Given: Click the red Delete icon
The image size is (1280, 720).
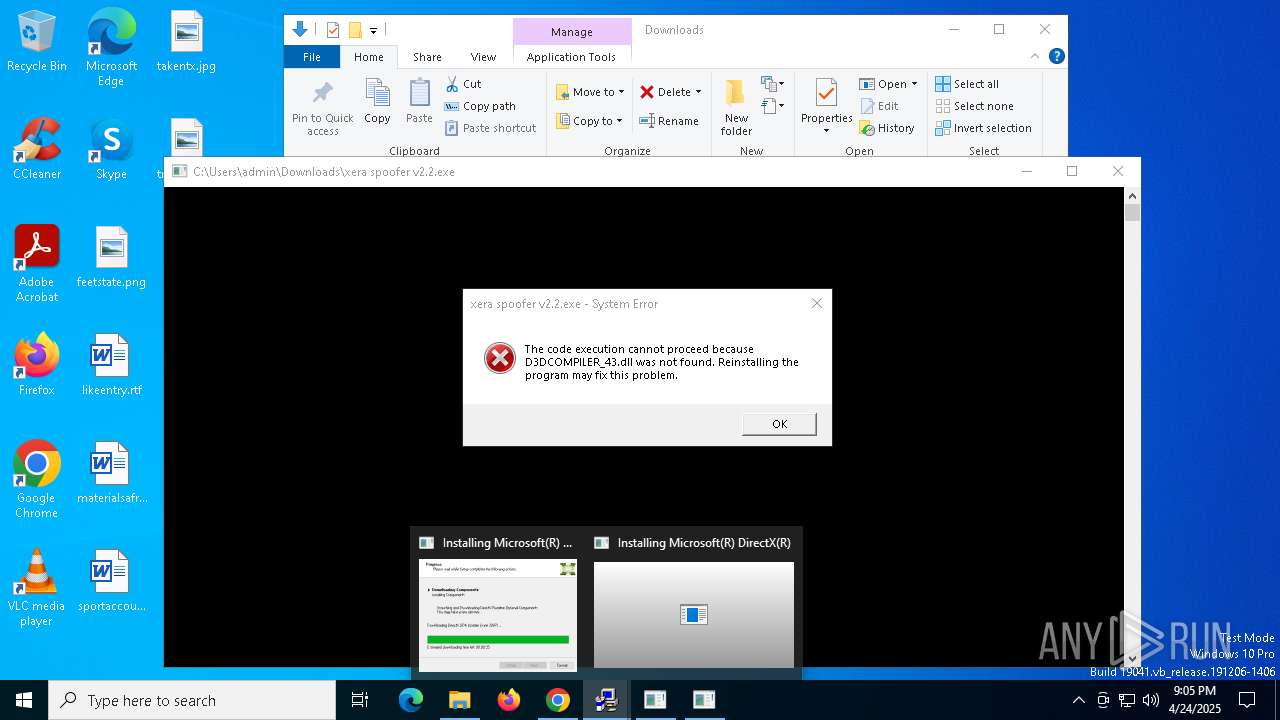Looking at the screenshot, I should pyautogui.click(x=647, y=92).
